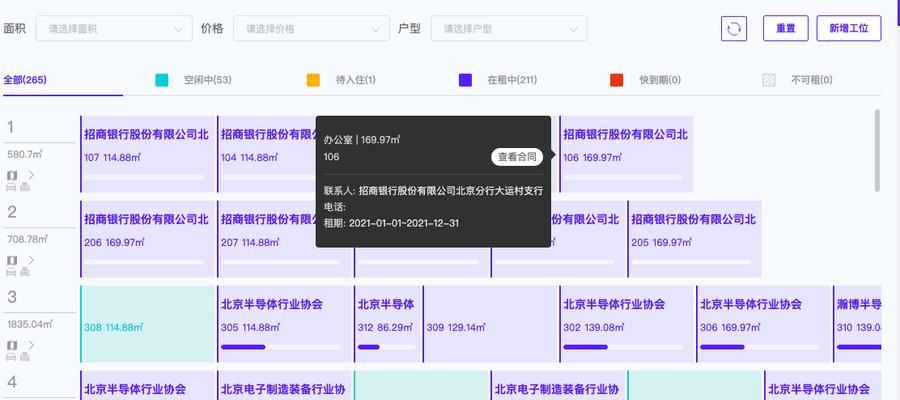Click tooltip text 办公室 | 169.97㎡
The height and width of the screenshot is (400, 900).
point(362,139)
